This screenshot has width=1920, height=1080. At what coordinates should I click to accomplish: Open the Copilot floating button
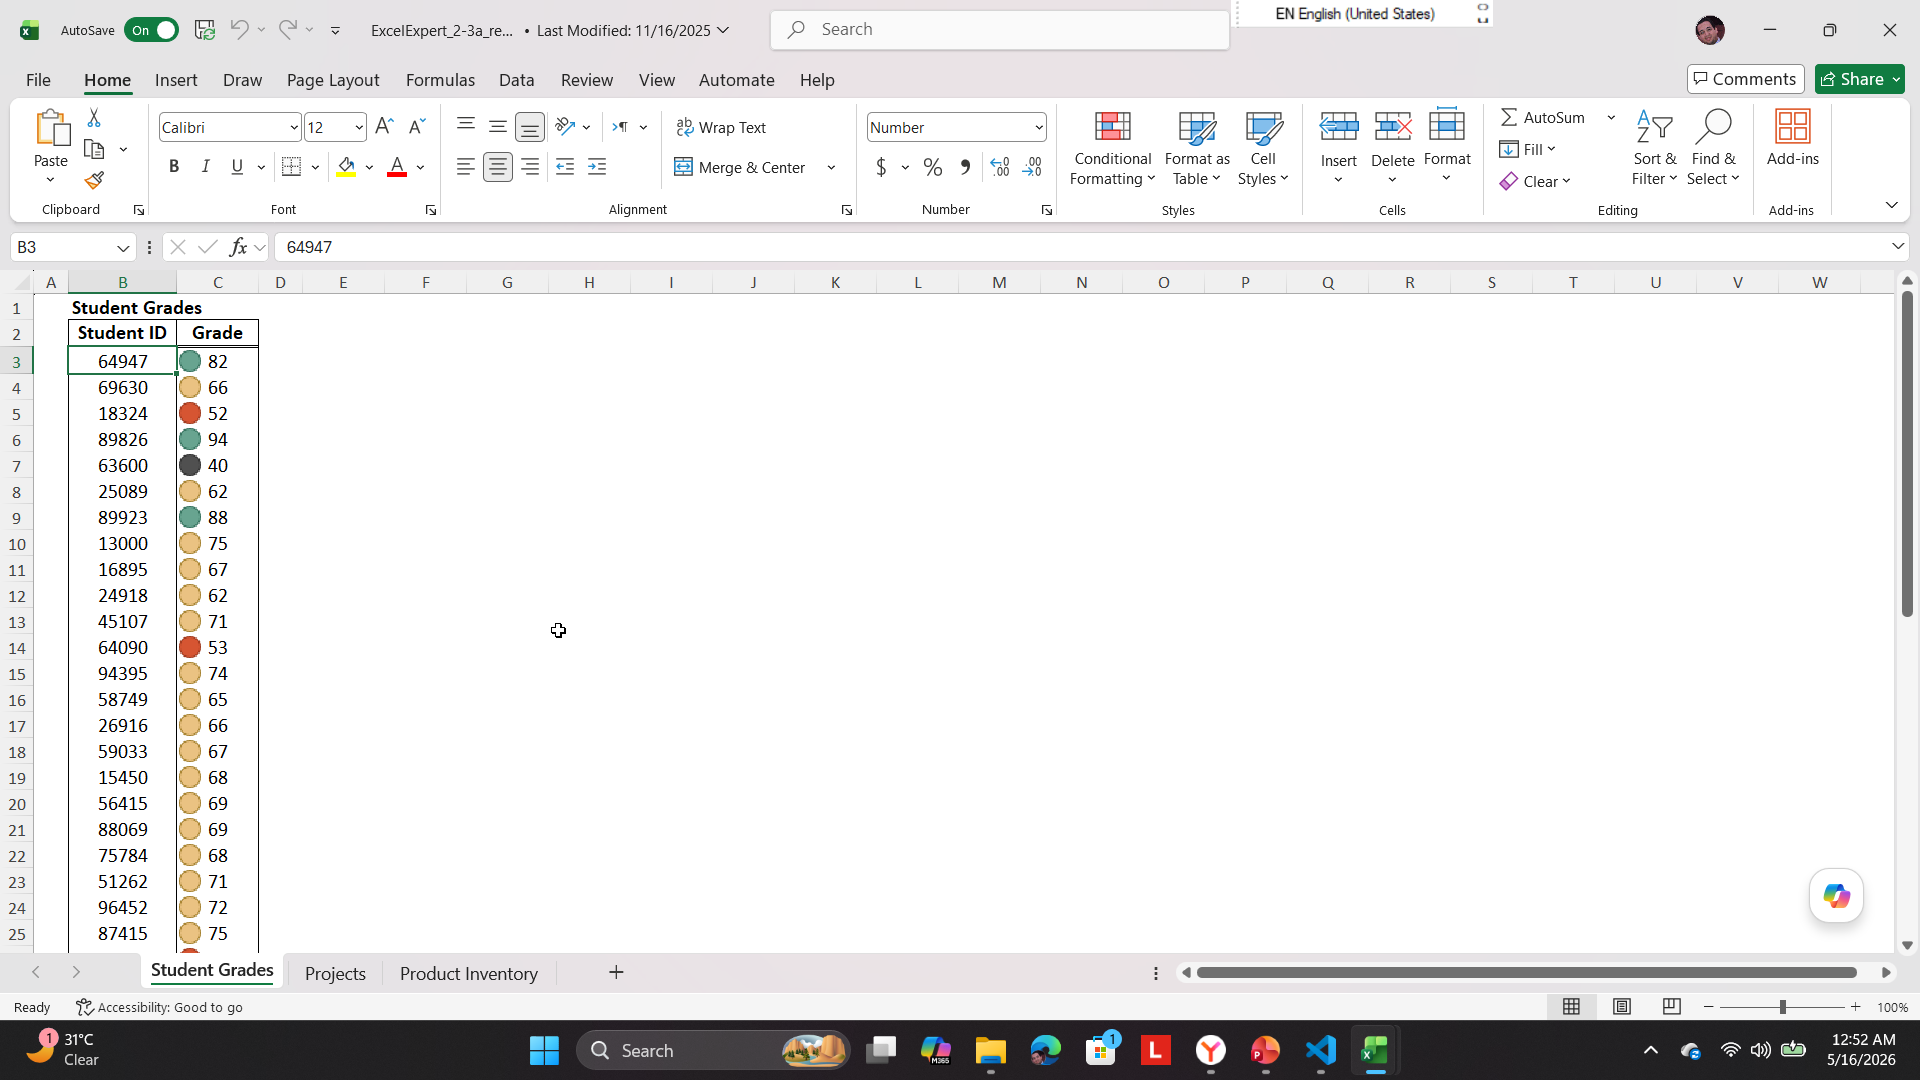point(1836,895)
